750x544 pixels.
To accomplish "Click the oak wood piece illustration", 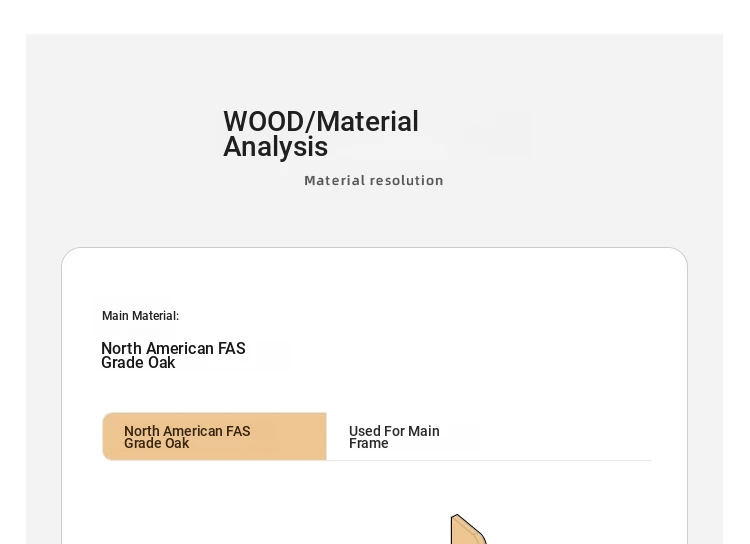I will [x=468, y=530].
